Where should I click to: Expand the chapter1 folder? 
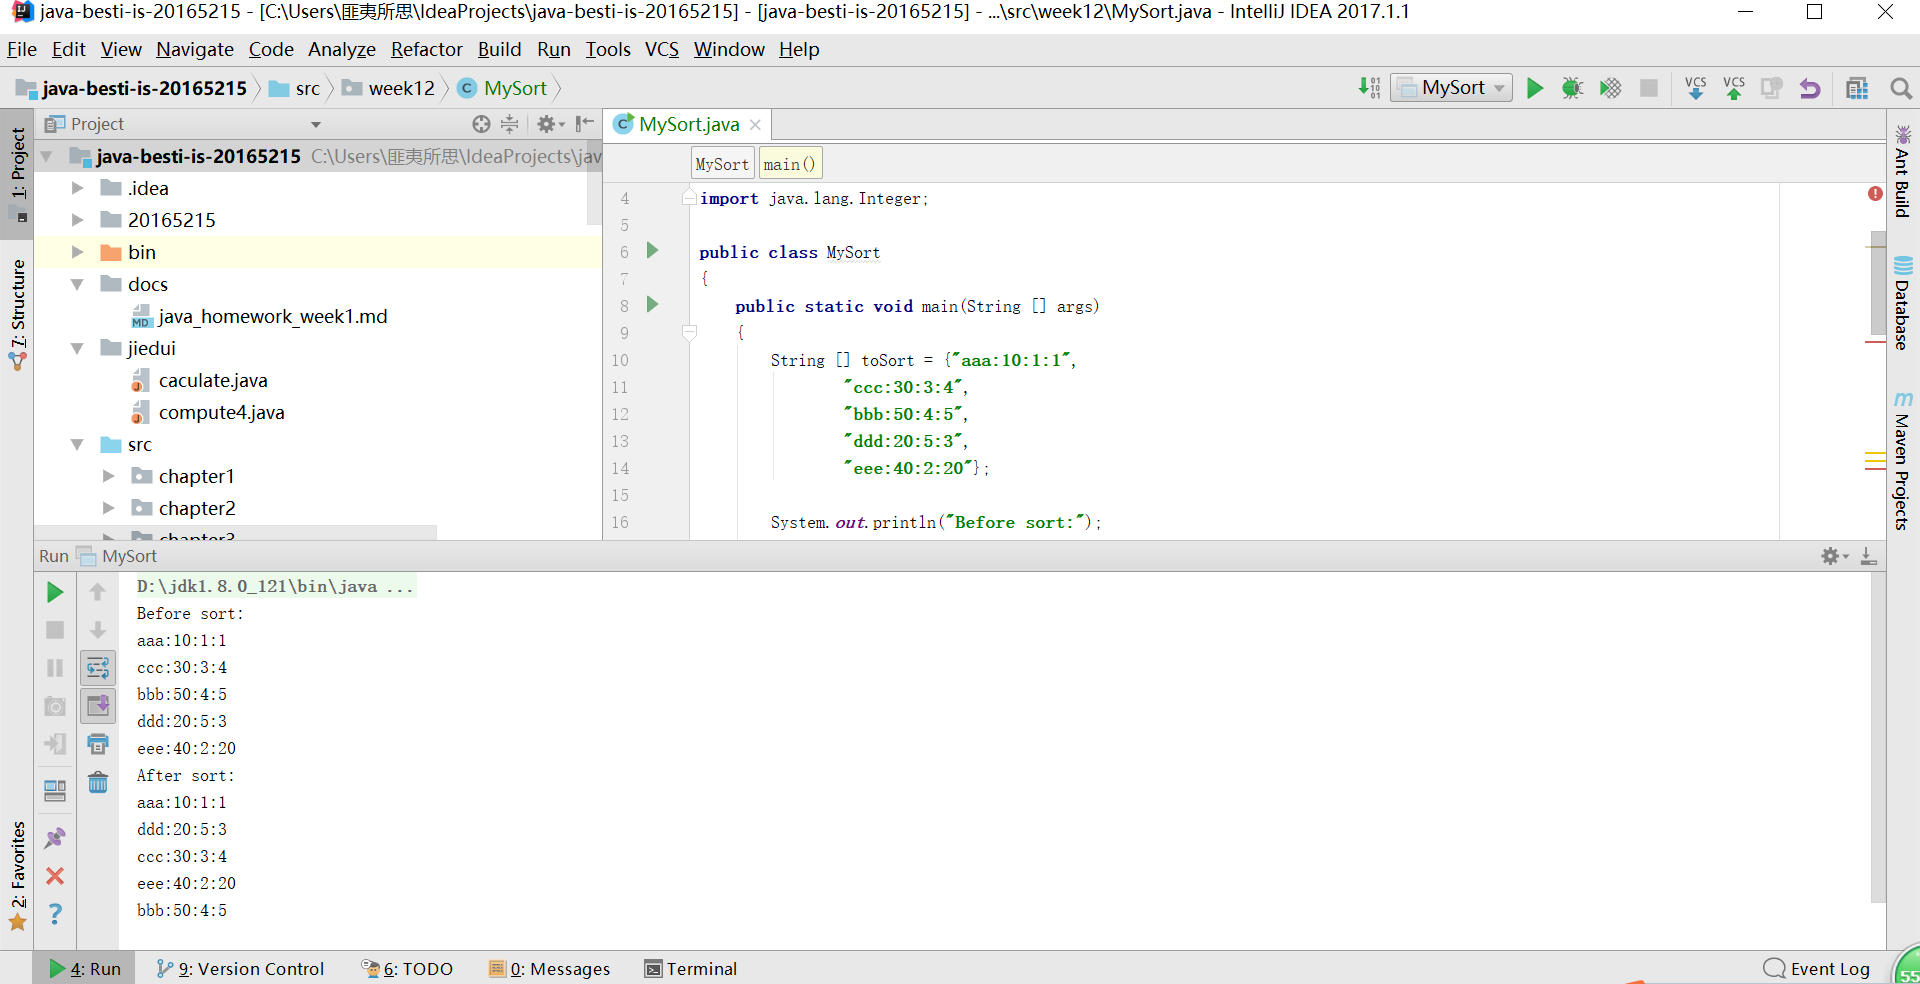[108, 476]
